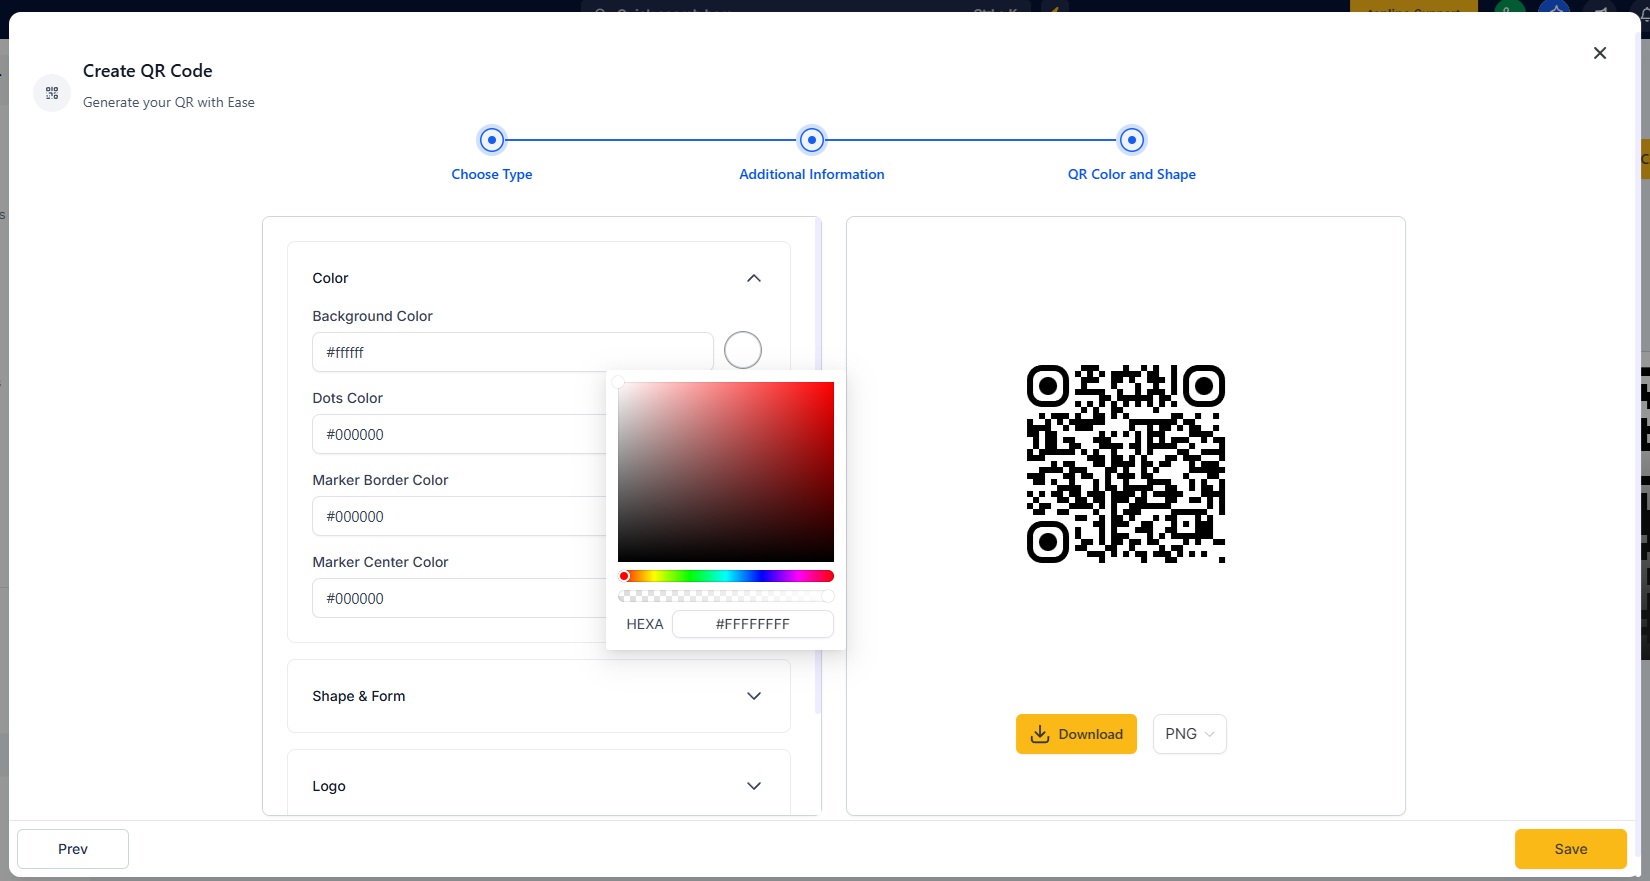This screenshot has width=1650, height=881.
Task: Click the HEXA color value field
Action: click(753, 624)
